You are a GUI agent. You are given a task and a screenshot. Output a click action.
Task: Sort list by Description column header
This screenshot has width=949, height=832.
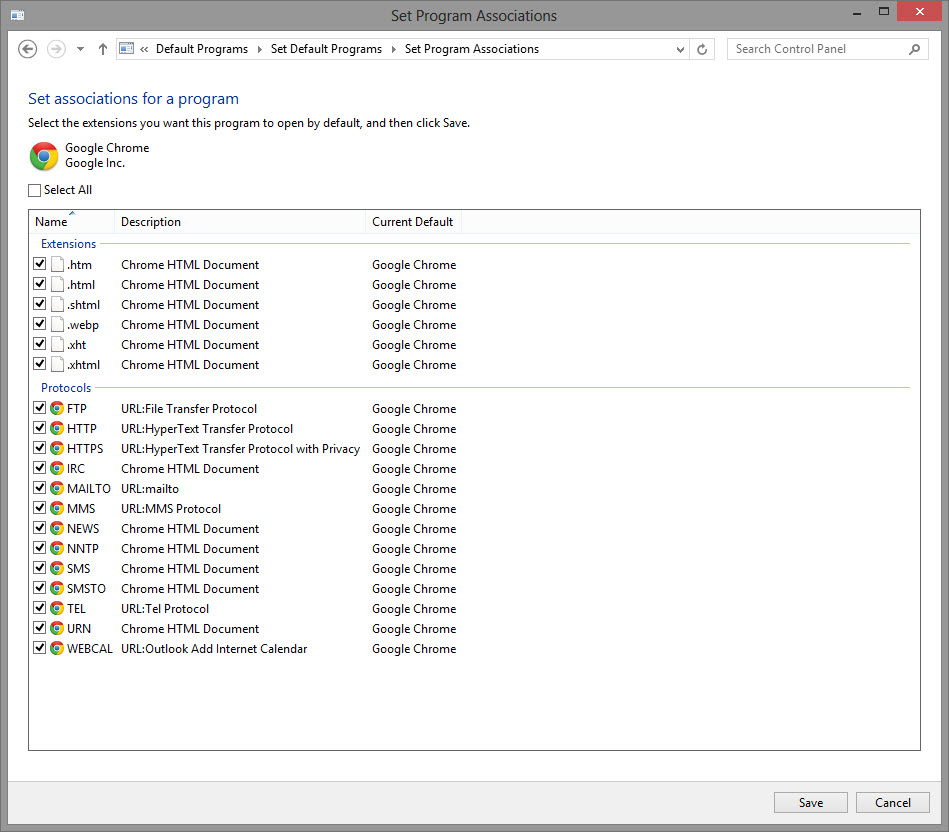click(240, 222)
